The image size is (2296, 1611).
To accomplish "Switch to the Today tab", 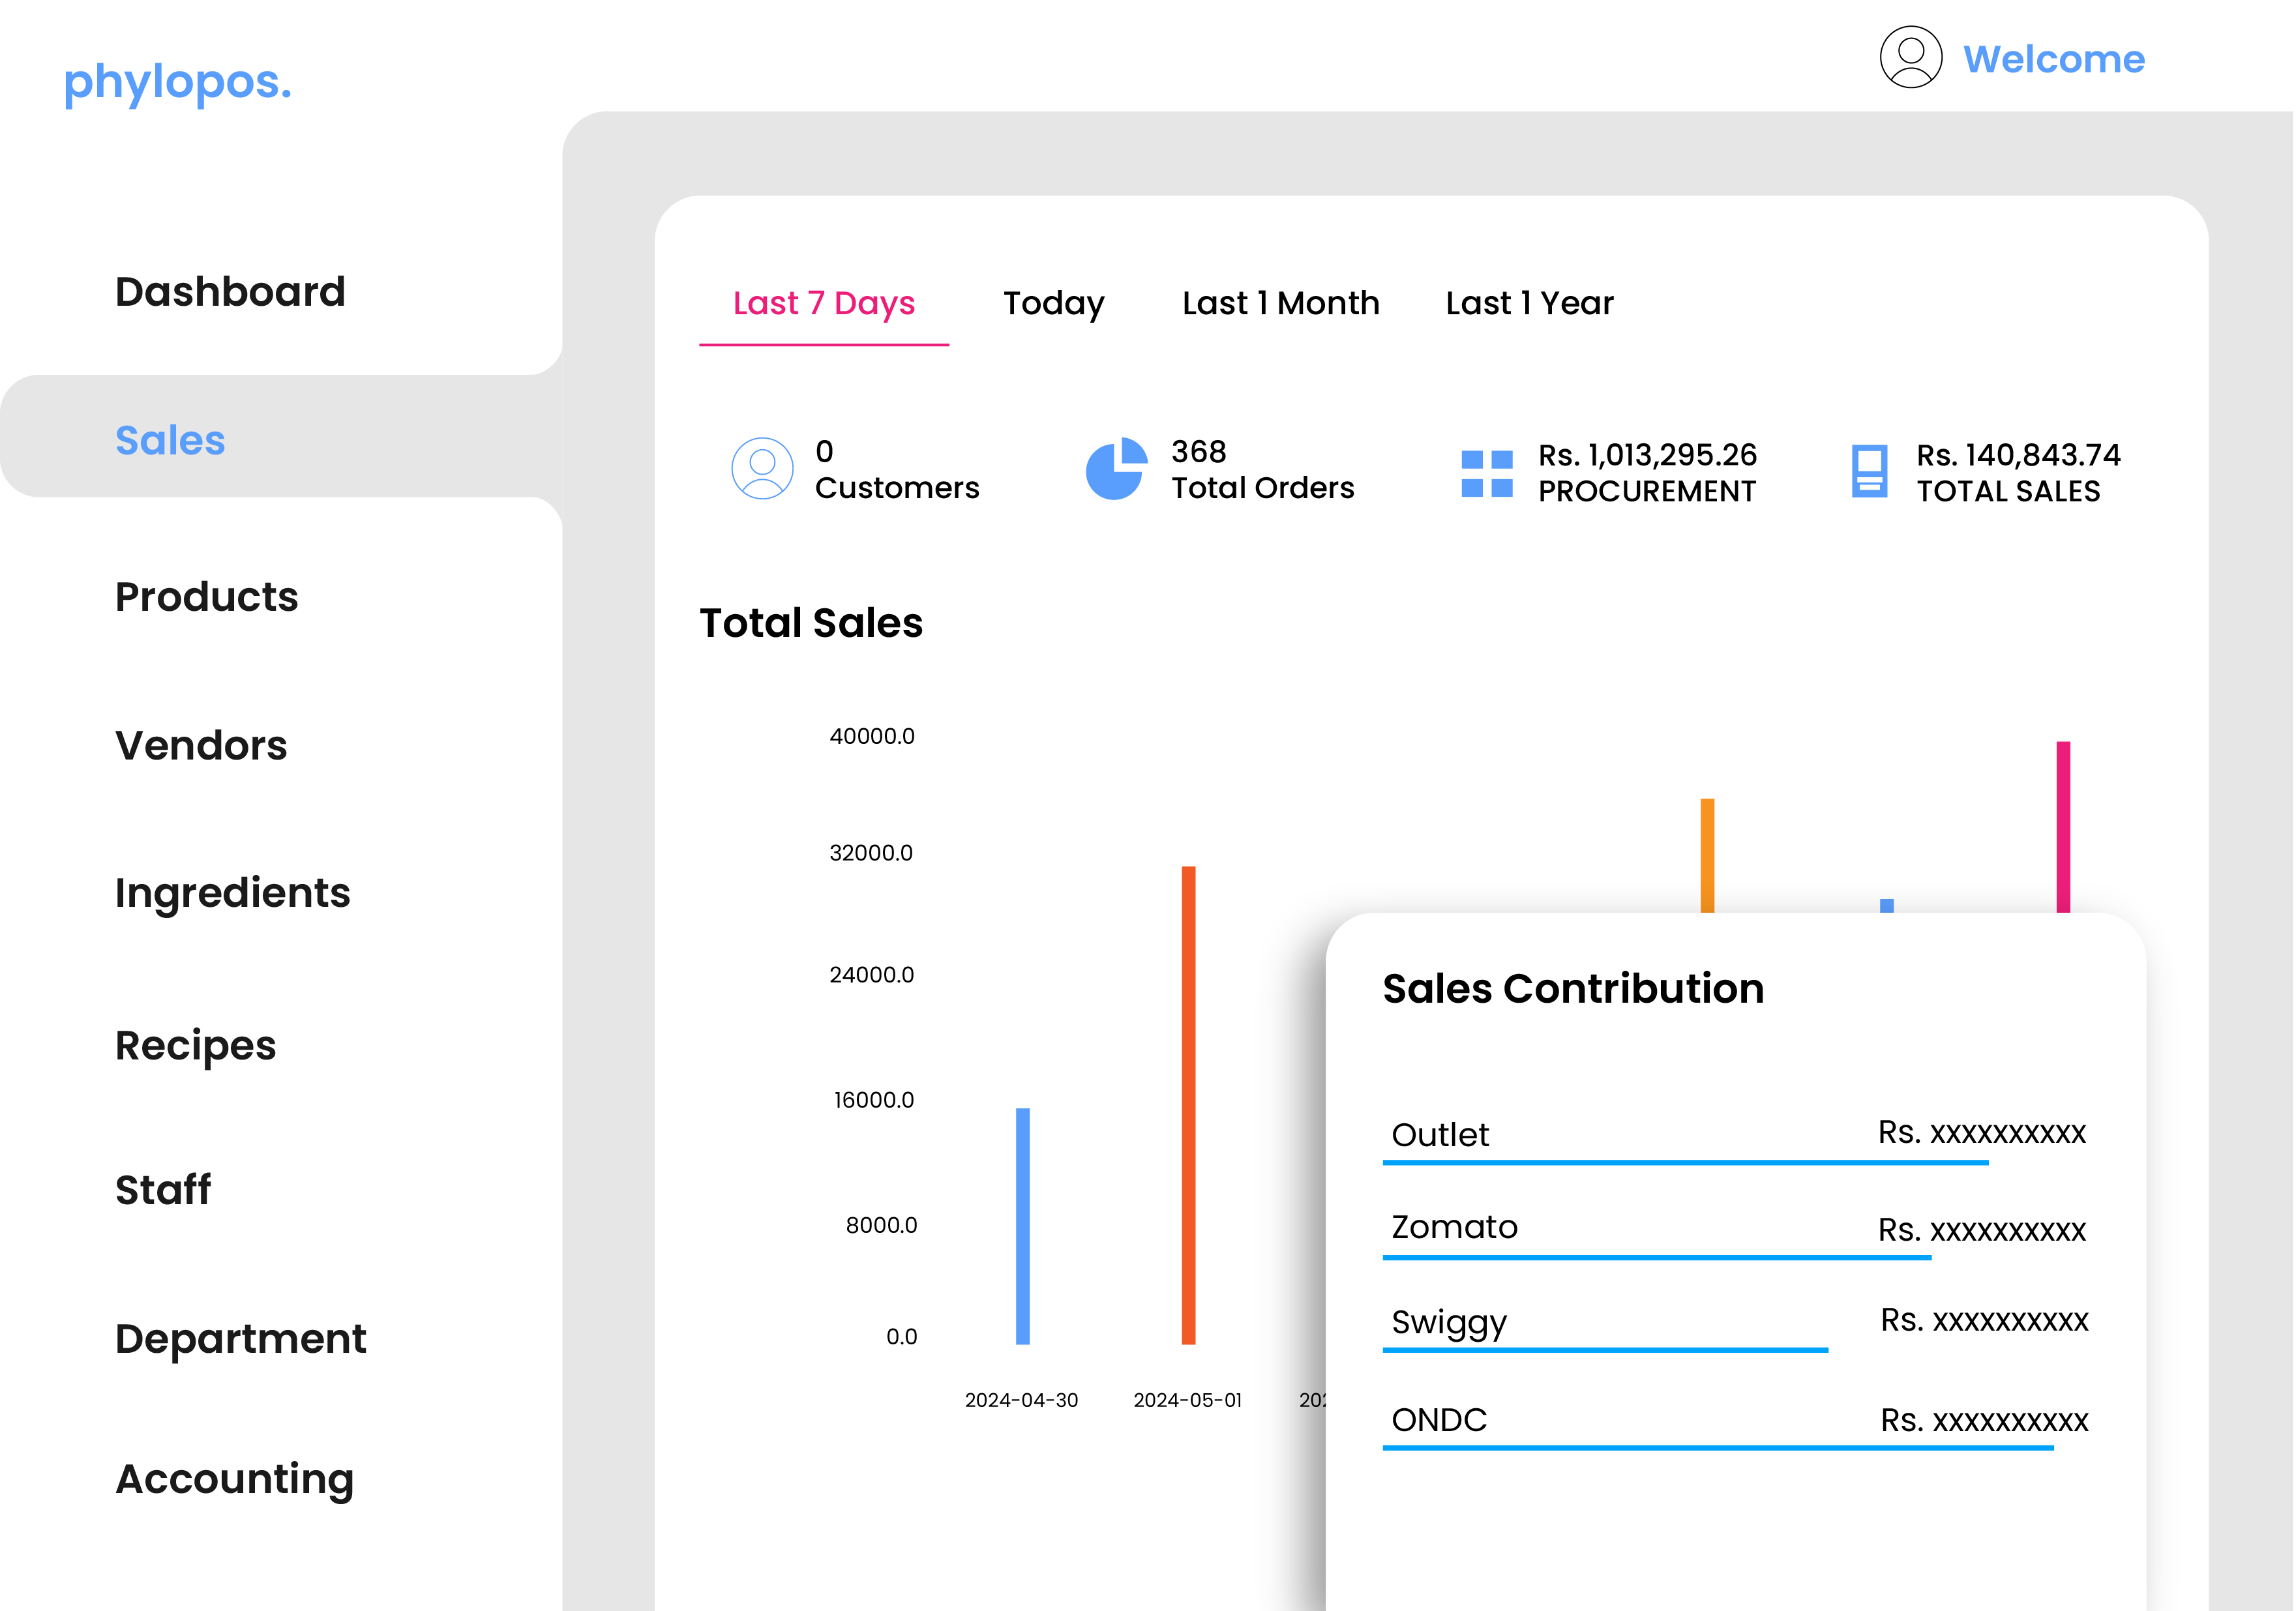I will click(x=1053, y=303).
